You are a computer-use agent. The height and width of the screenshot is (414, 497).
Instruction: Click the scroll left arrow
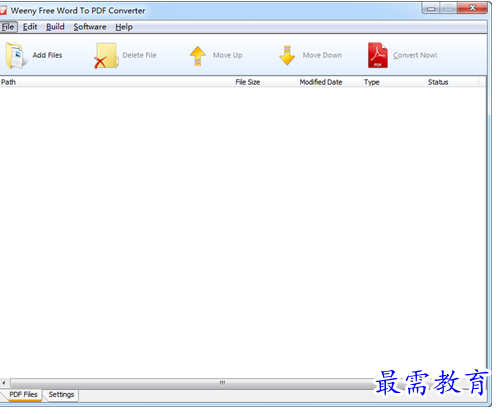tap(4, 383)
